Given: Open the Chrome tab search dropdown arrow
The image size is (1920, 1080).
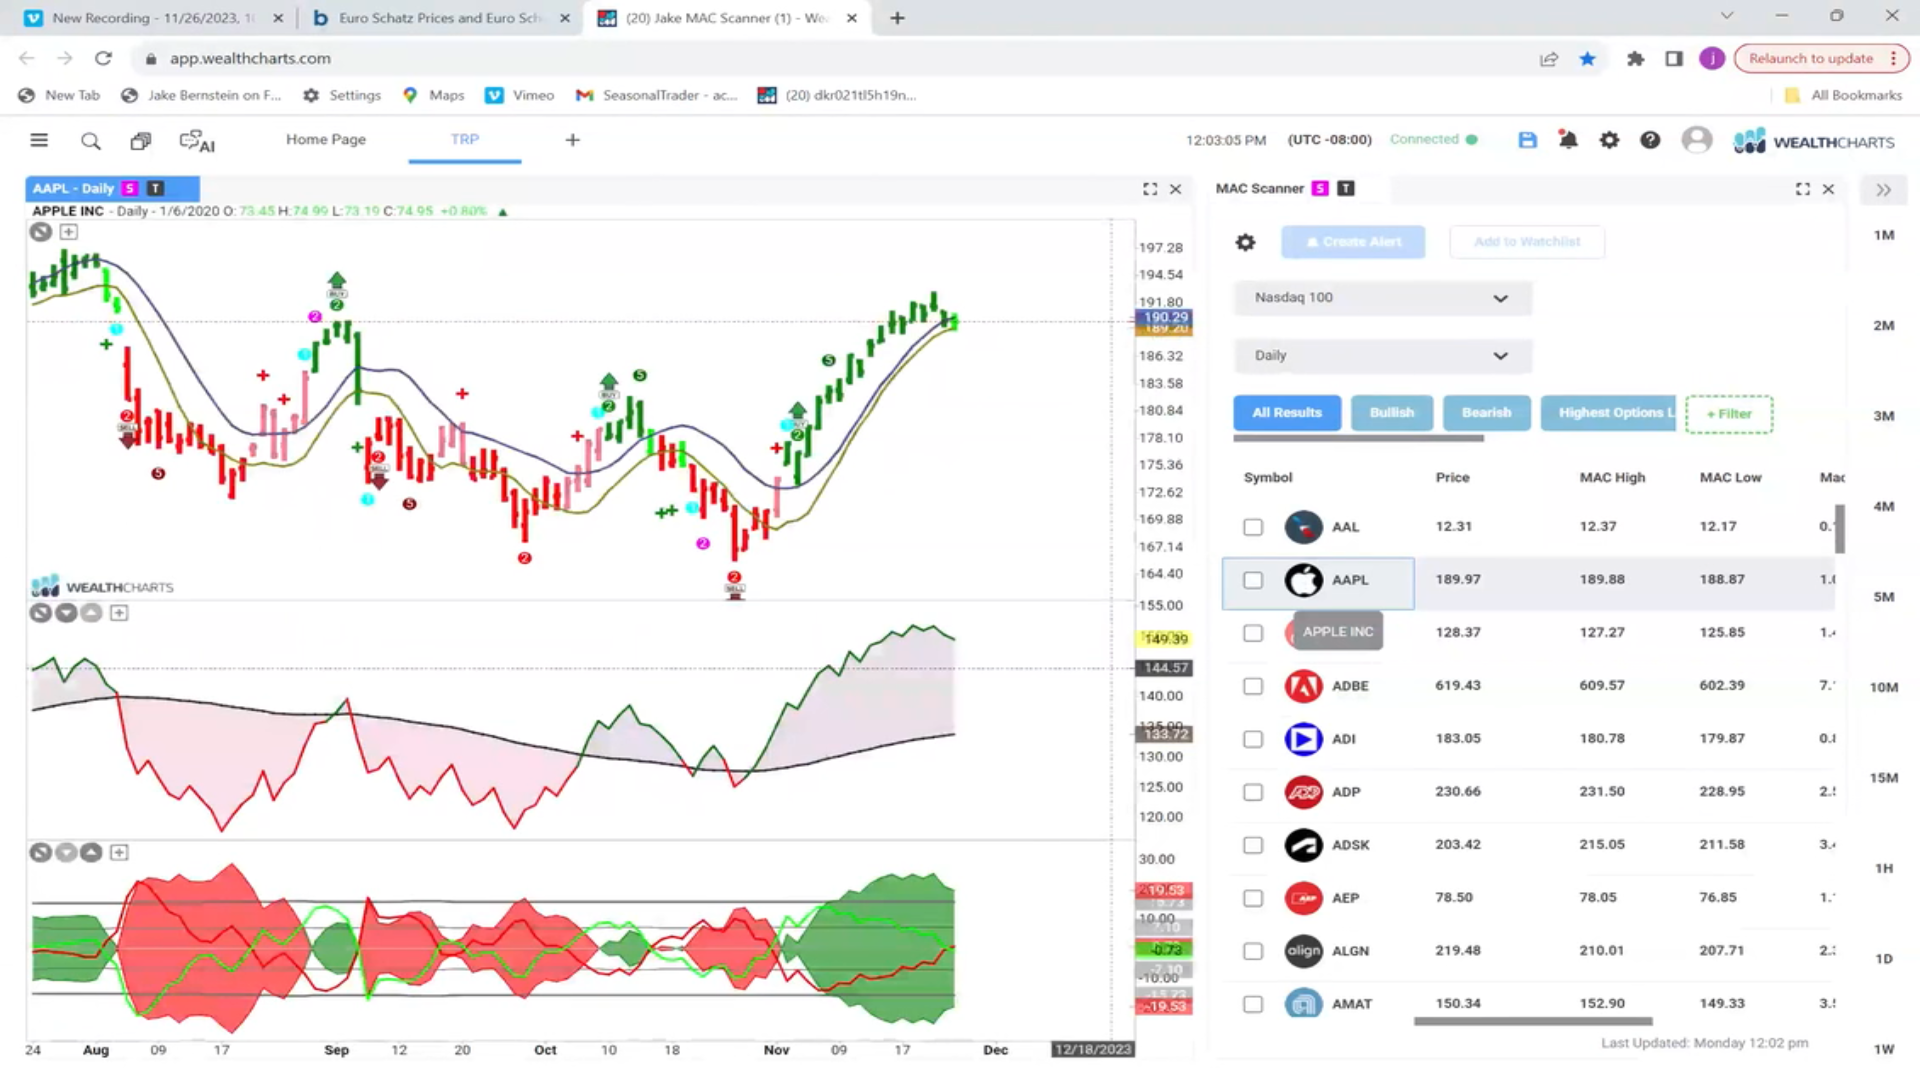Looking at the screenshot, I should coord(1727,17).
